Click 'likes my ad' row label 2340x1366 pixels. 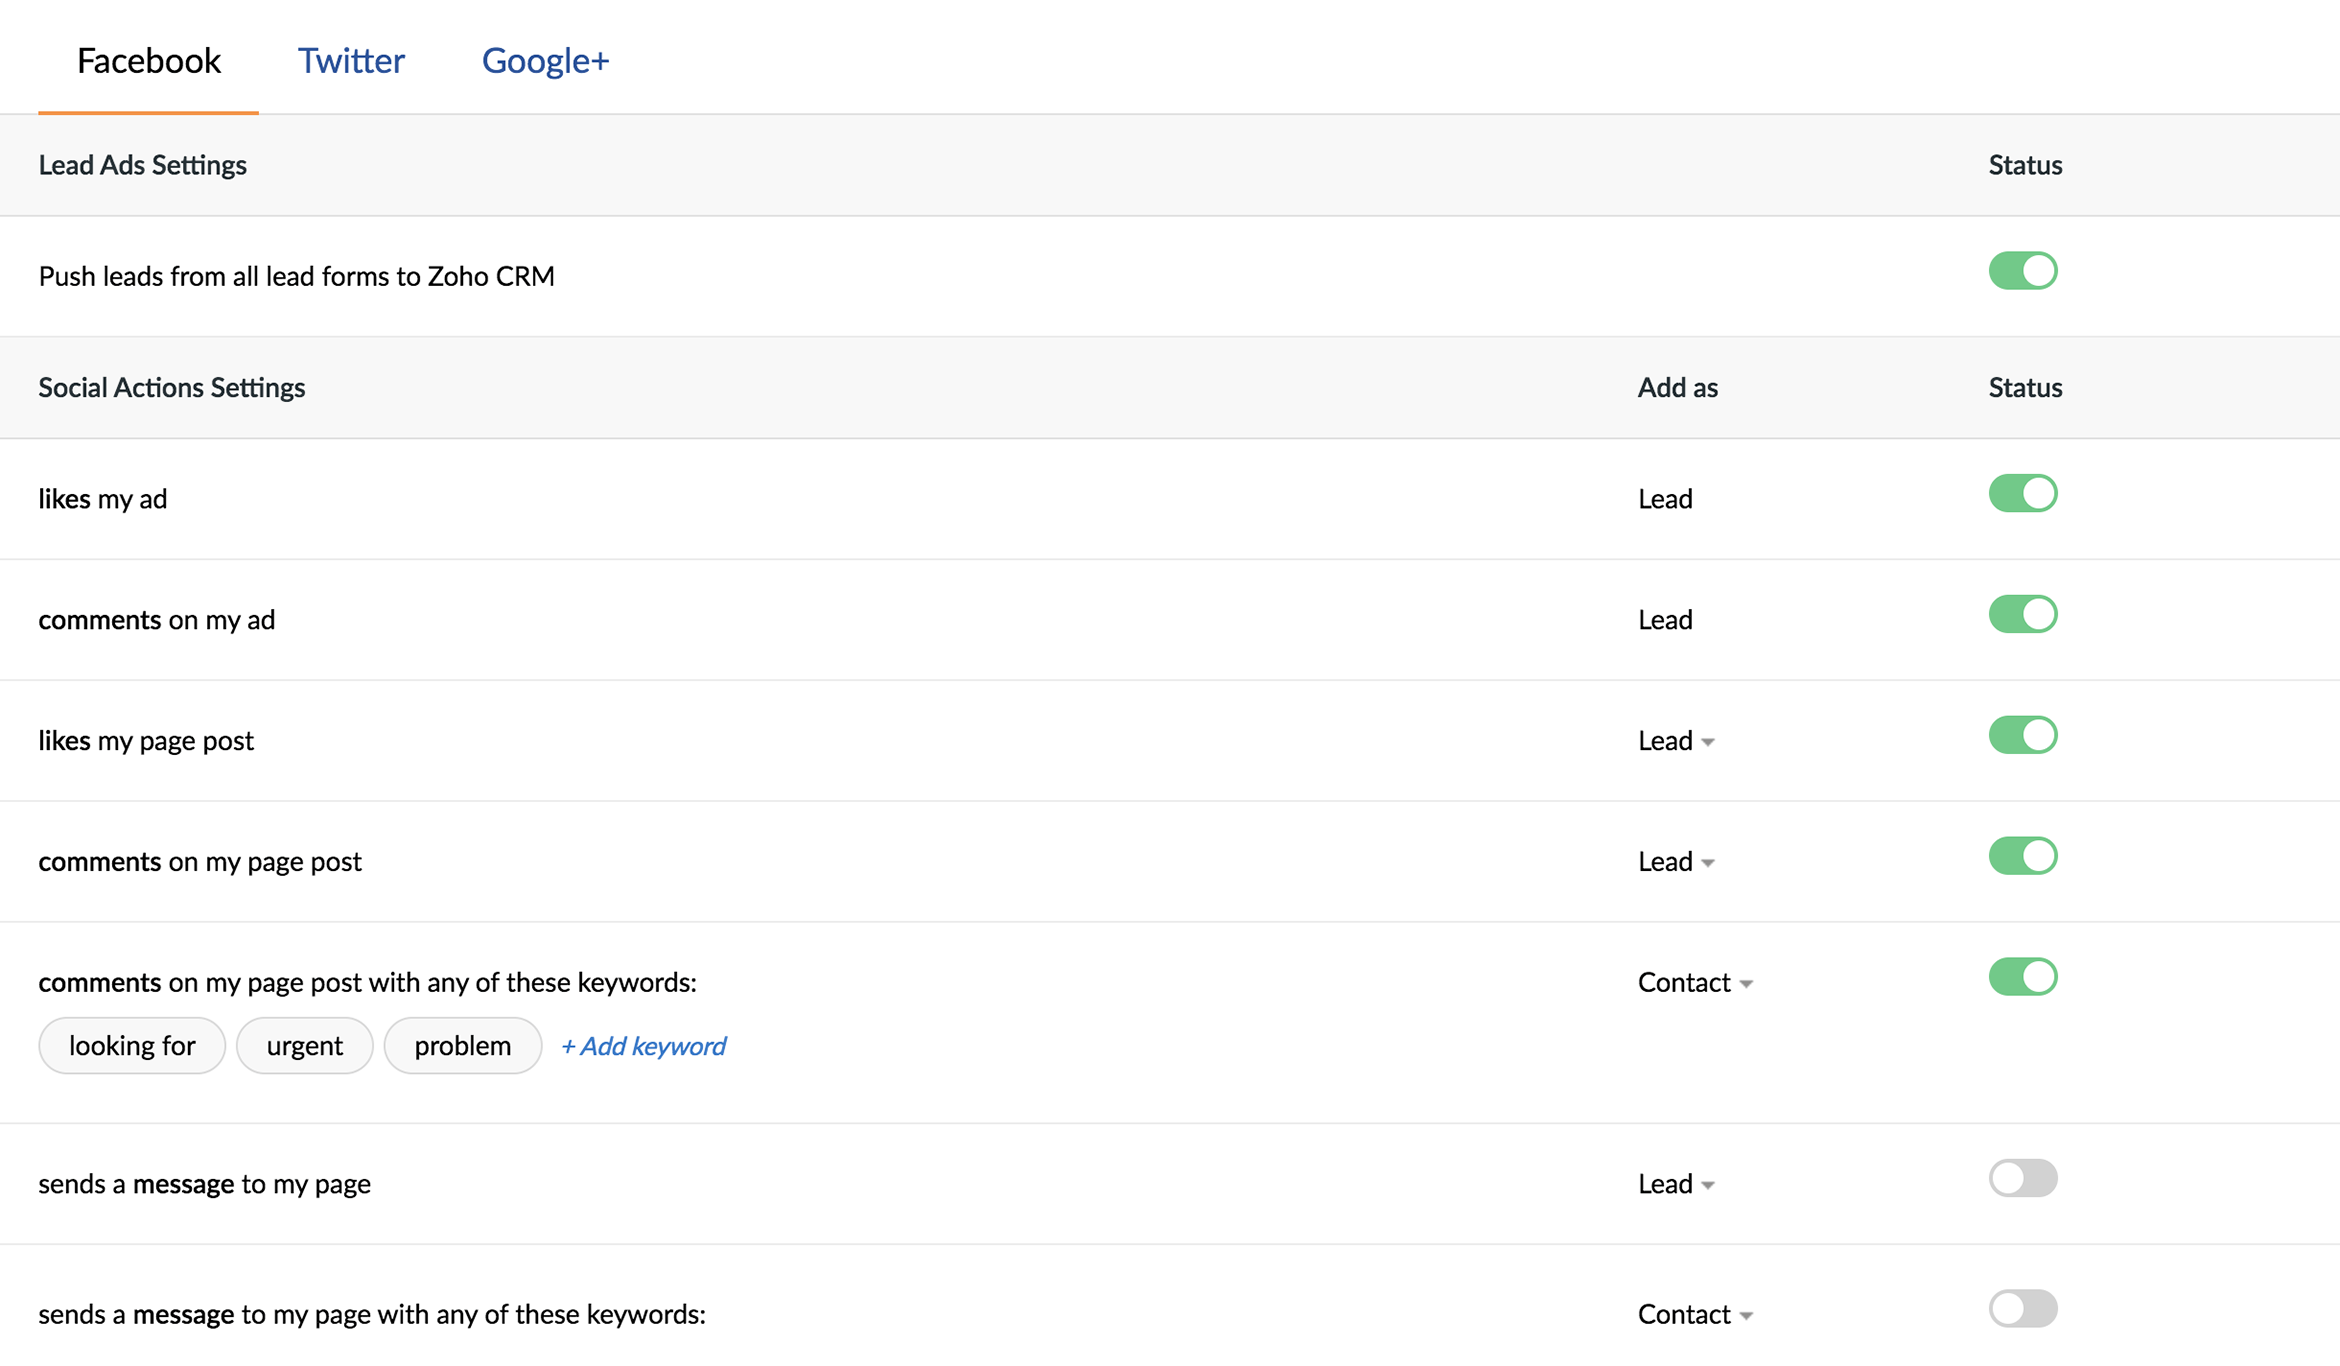tap(102, 499)
